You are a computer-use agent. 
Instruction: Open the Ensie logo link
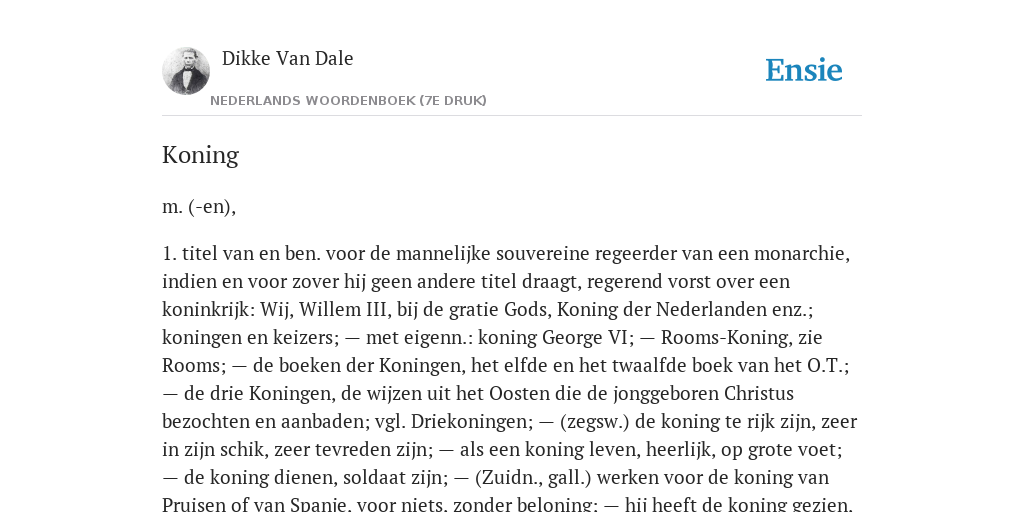coord(803,71)
